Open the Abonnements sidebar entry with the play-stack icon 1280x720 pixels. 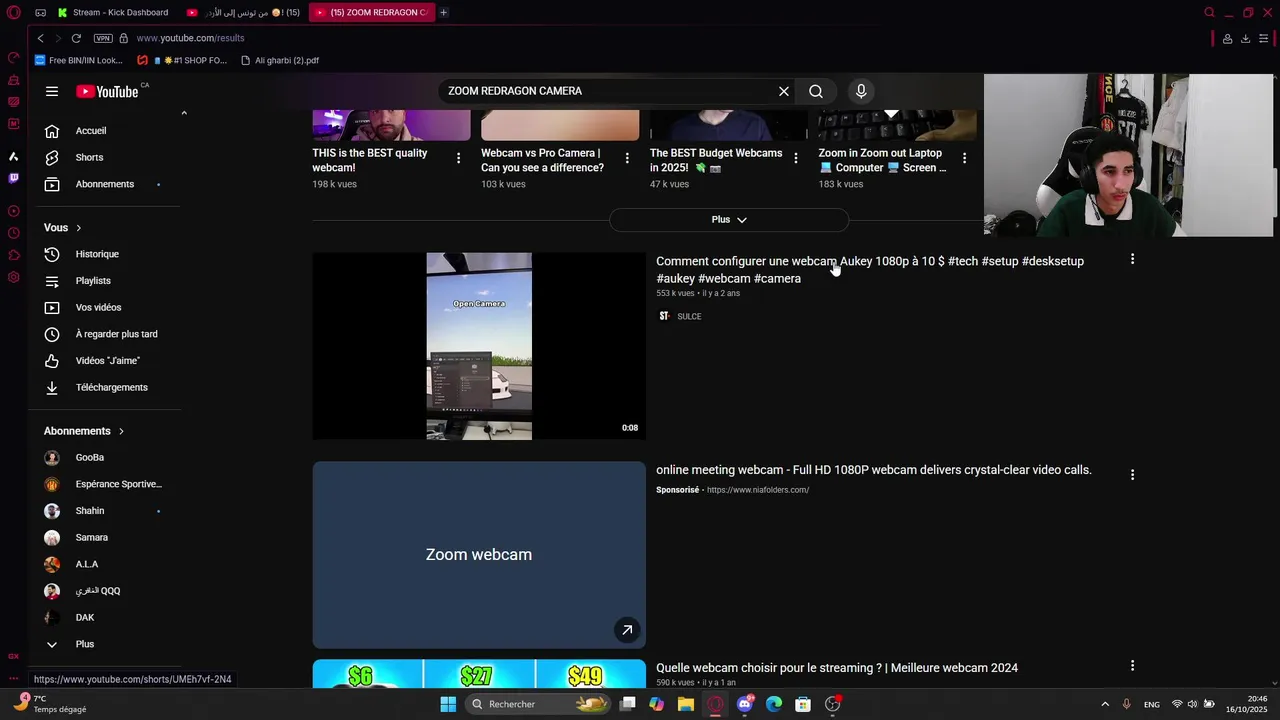(x=104, y=184)
